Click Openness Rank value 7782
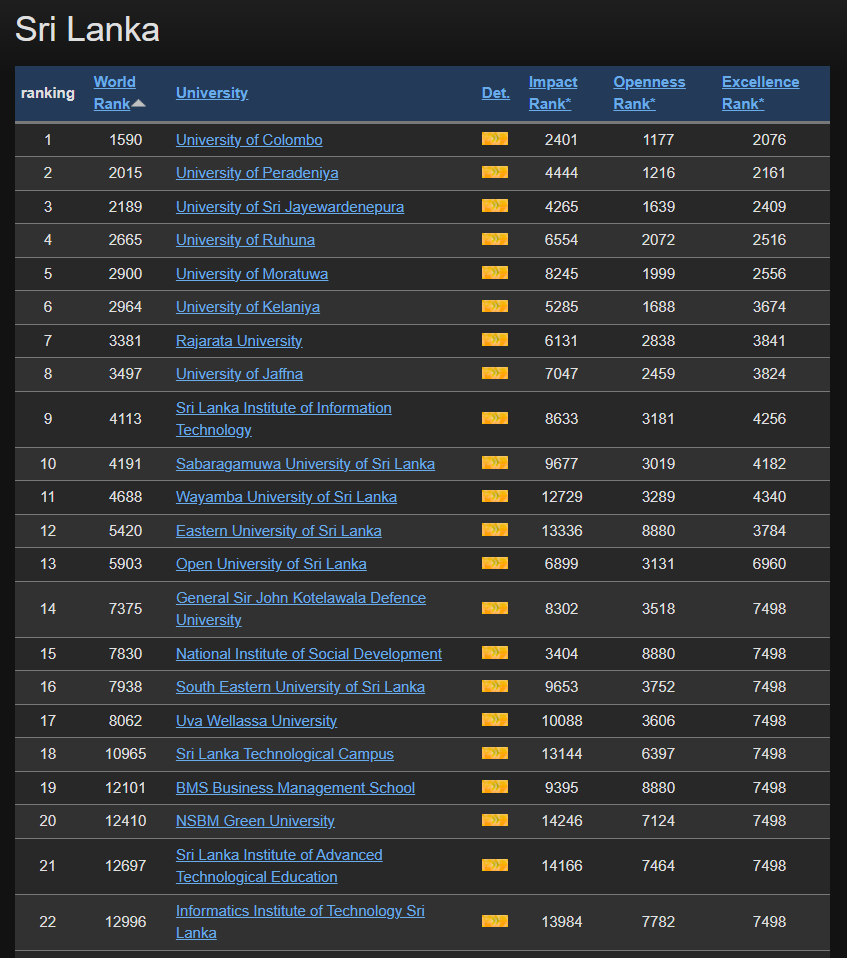Viewport: 847px width, 958px height. point(658,922)
